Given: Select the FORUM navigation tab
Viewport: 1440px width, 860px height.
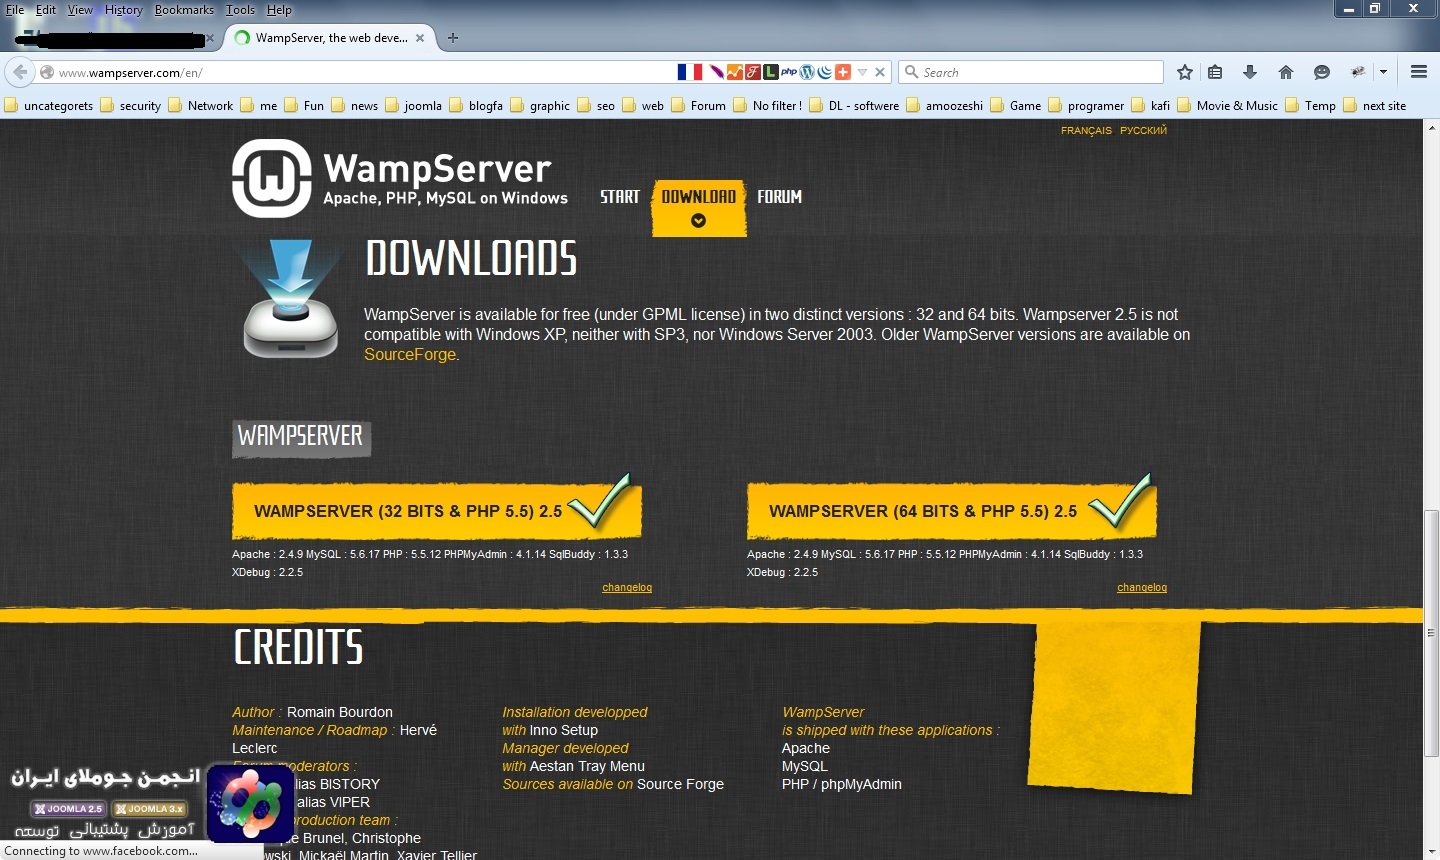Looking at the screenshot, I should pos(779,197).
